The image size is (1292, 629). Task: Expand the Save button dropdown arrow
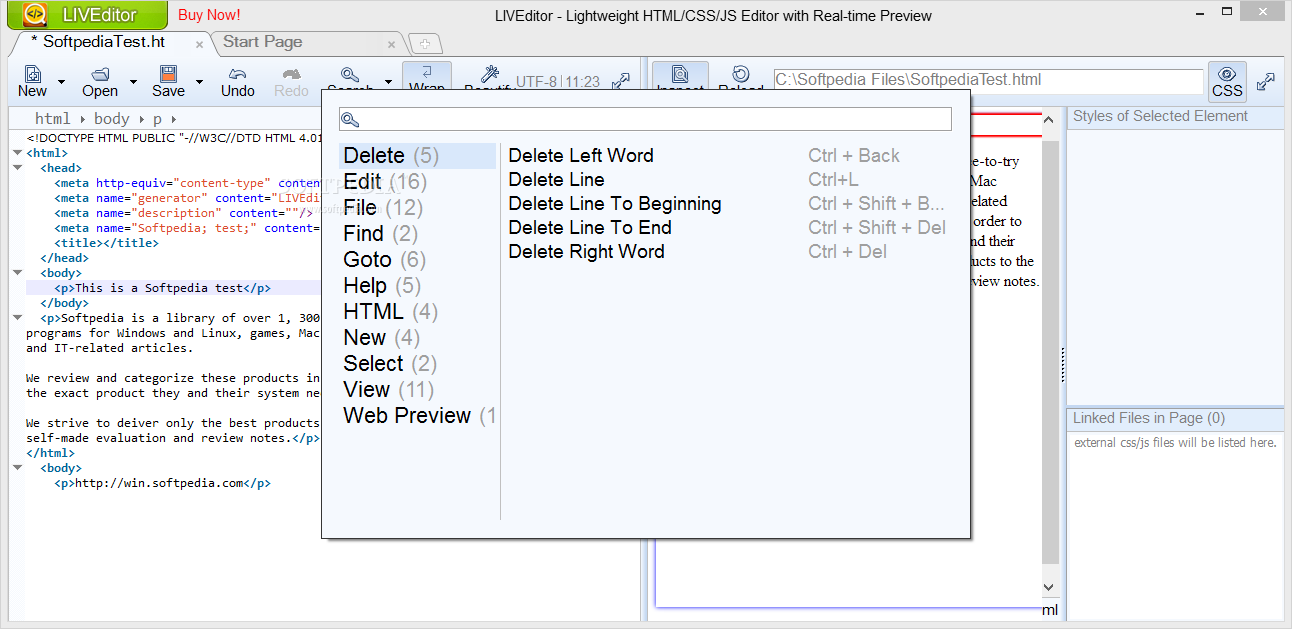point(199,82)
